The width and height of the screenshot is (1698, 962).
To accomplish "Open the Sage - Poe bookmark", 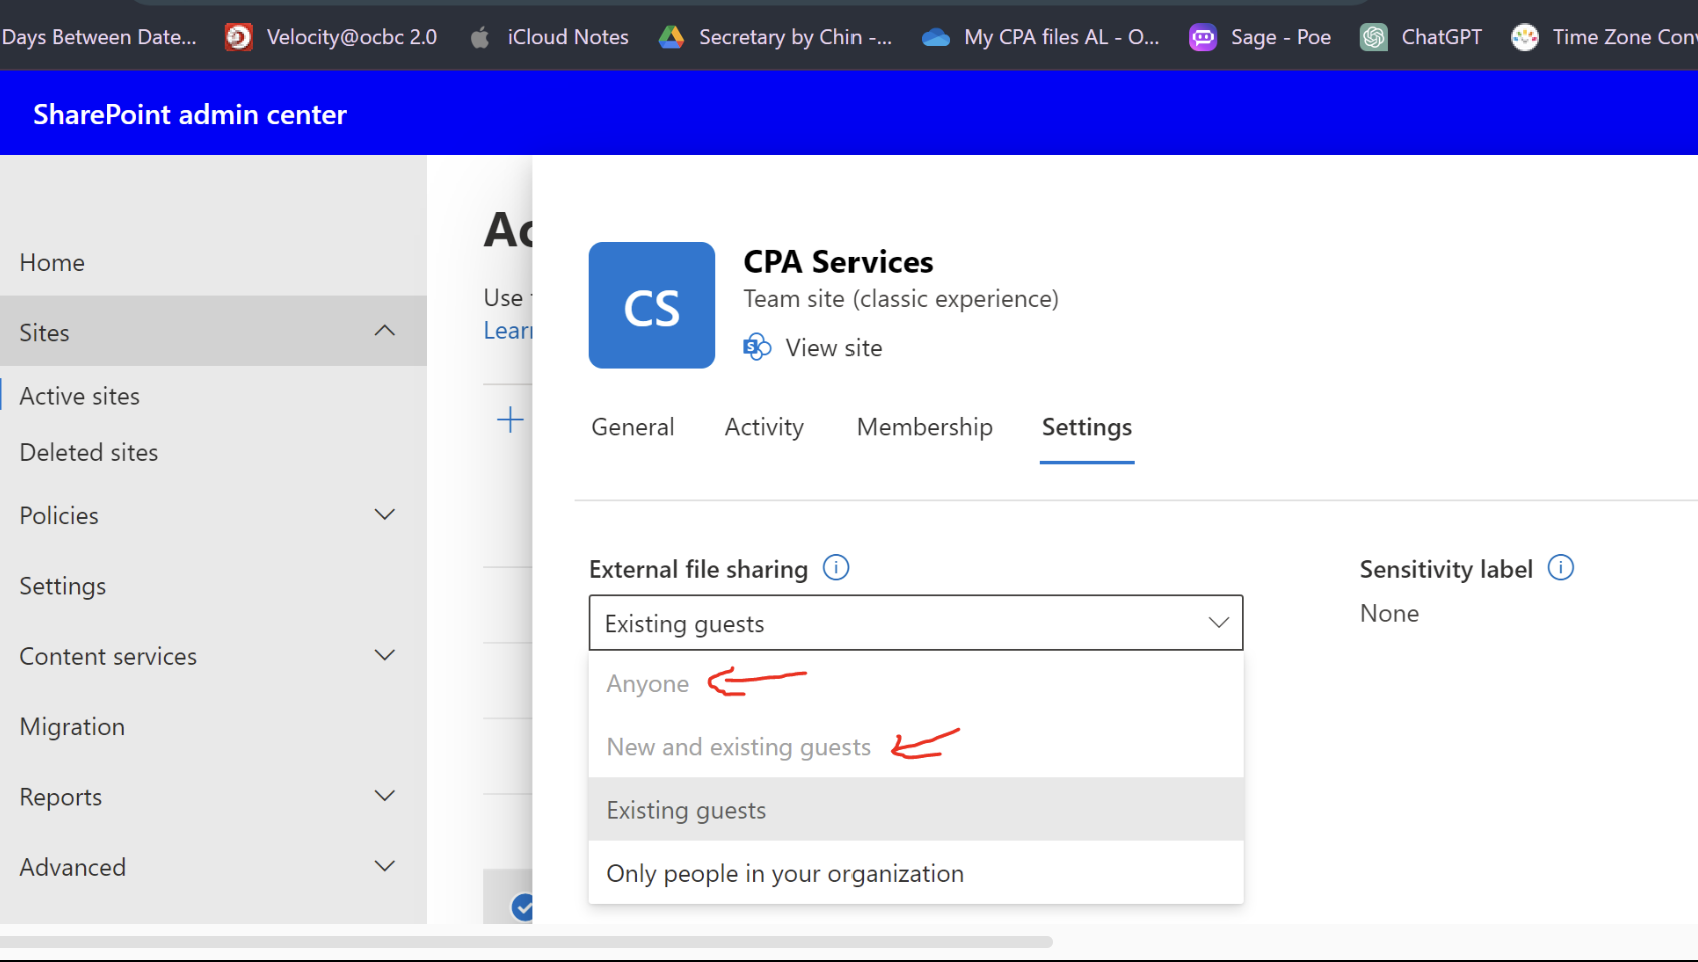I will [x=1281, y=37].
